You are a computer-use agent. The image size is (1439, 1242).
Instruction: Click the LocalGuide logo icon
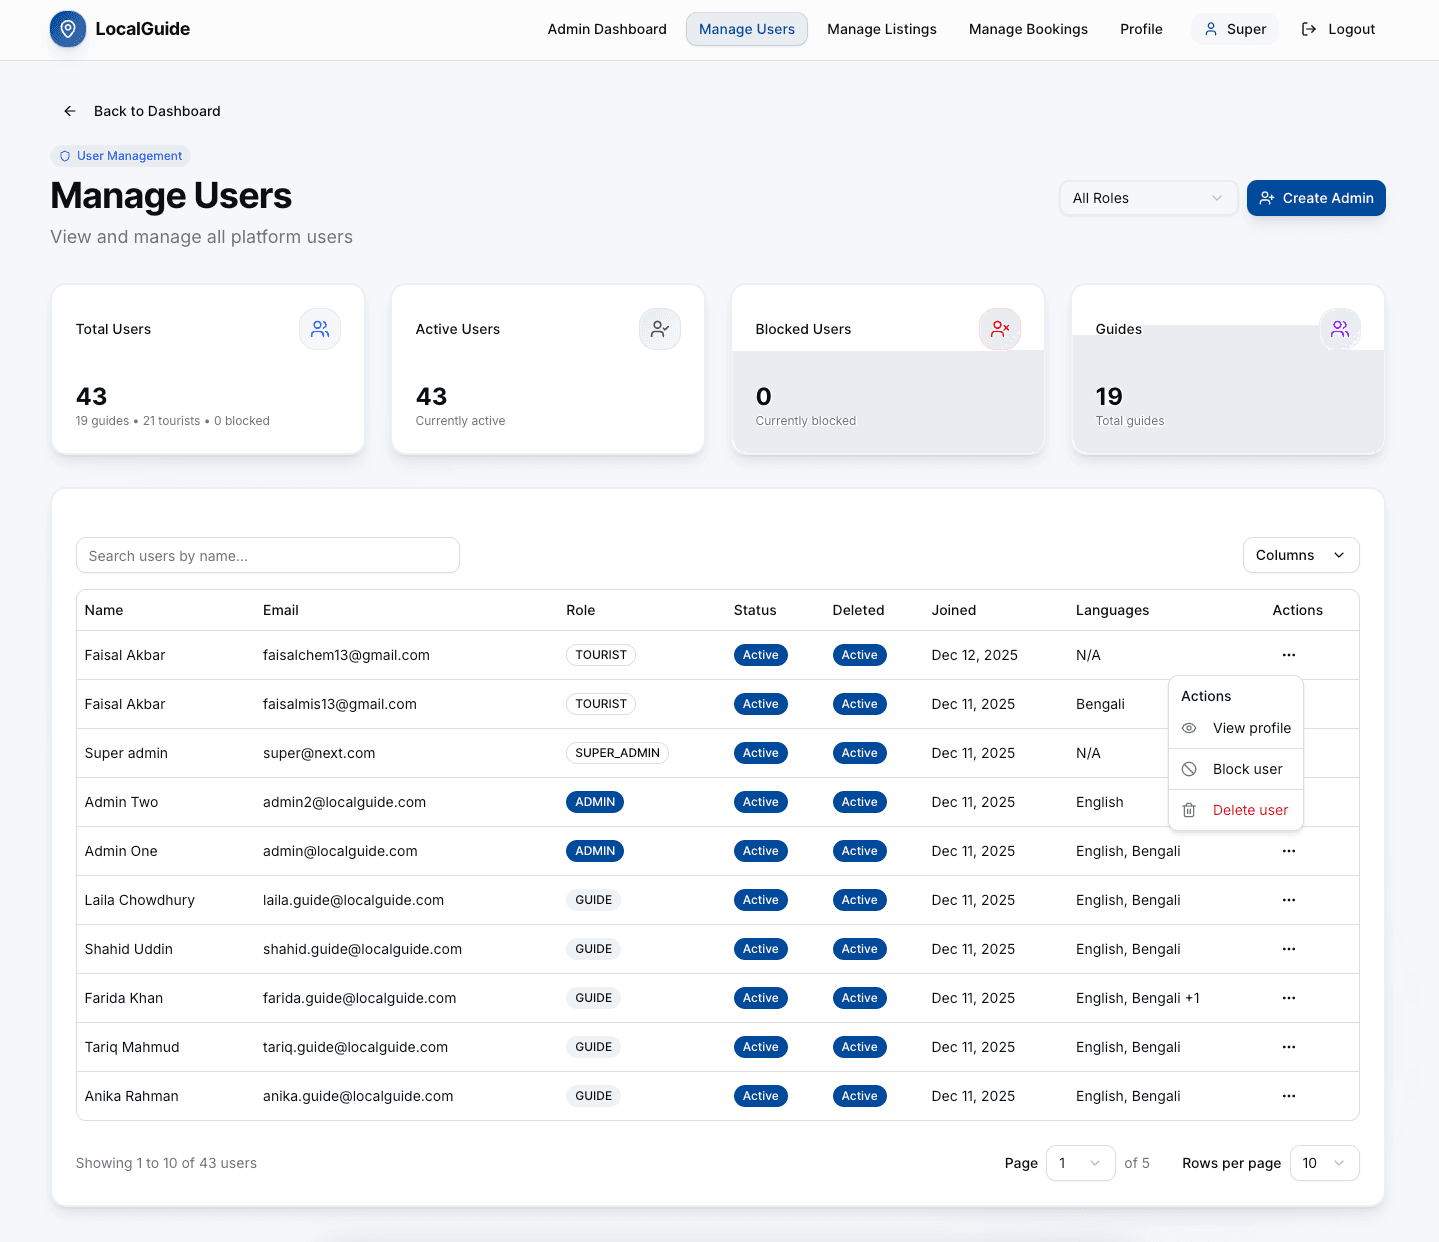coord(67,29)
